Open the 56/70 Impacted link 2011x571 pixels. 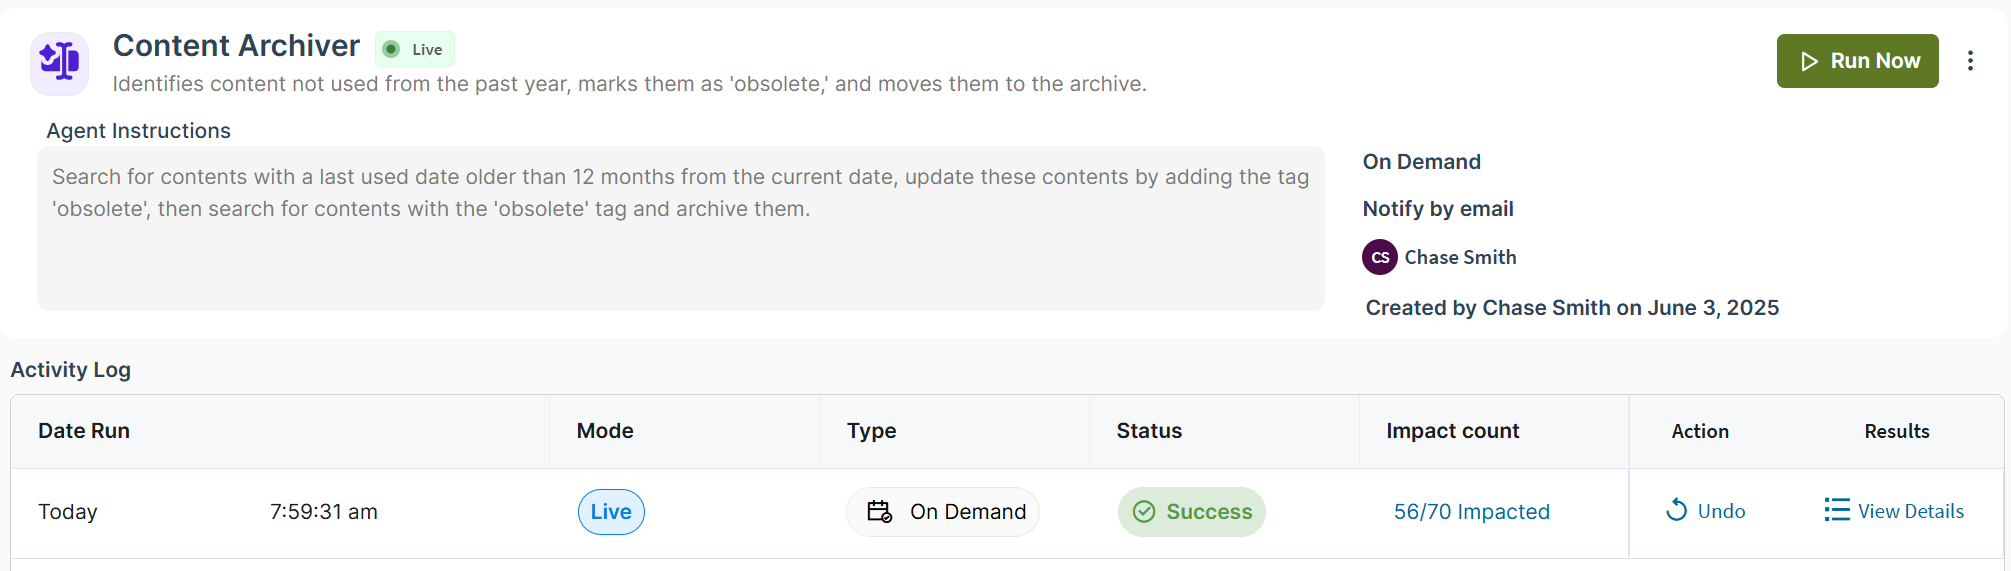[x=1472, y=512]
